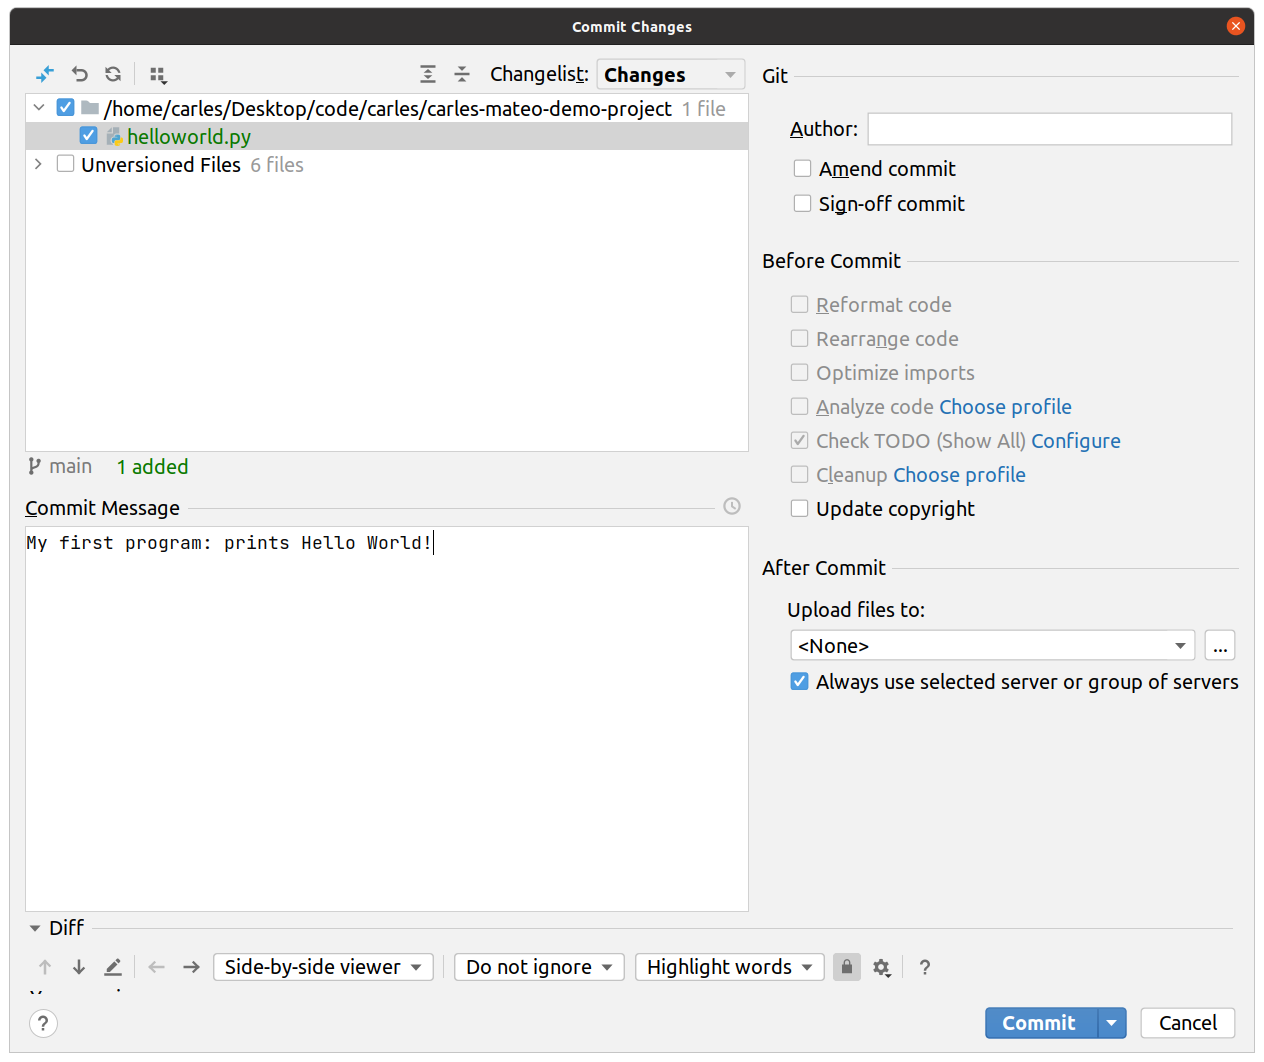Screen dimensions: 1264x1062
Task: Open diff settings gear icon
Action: (881, 967)
